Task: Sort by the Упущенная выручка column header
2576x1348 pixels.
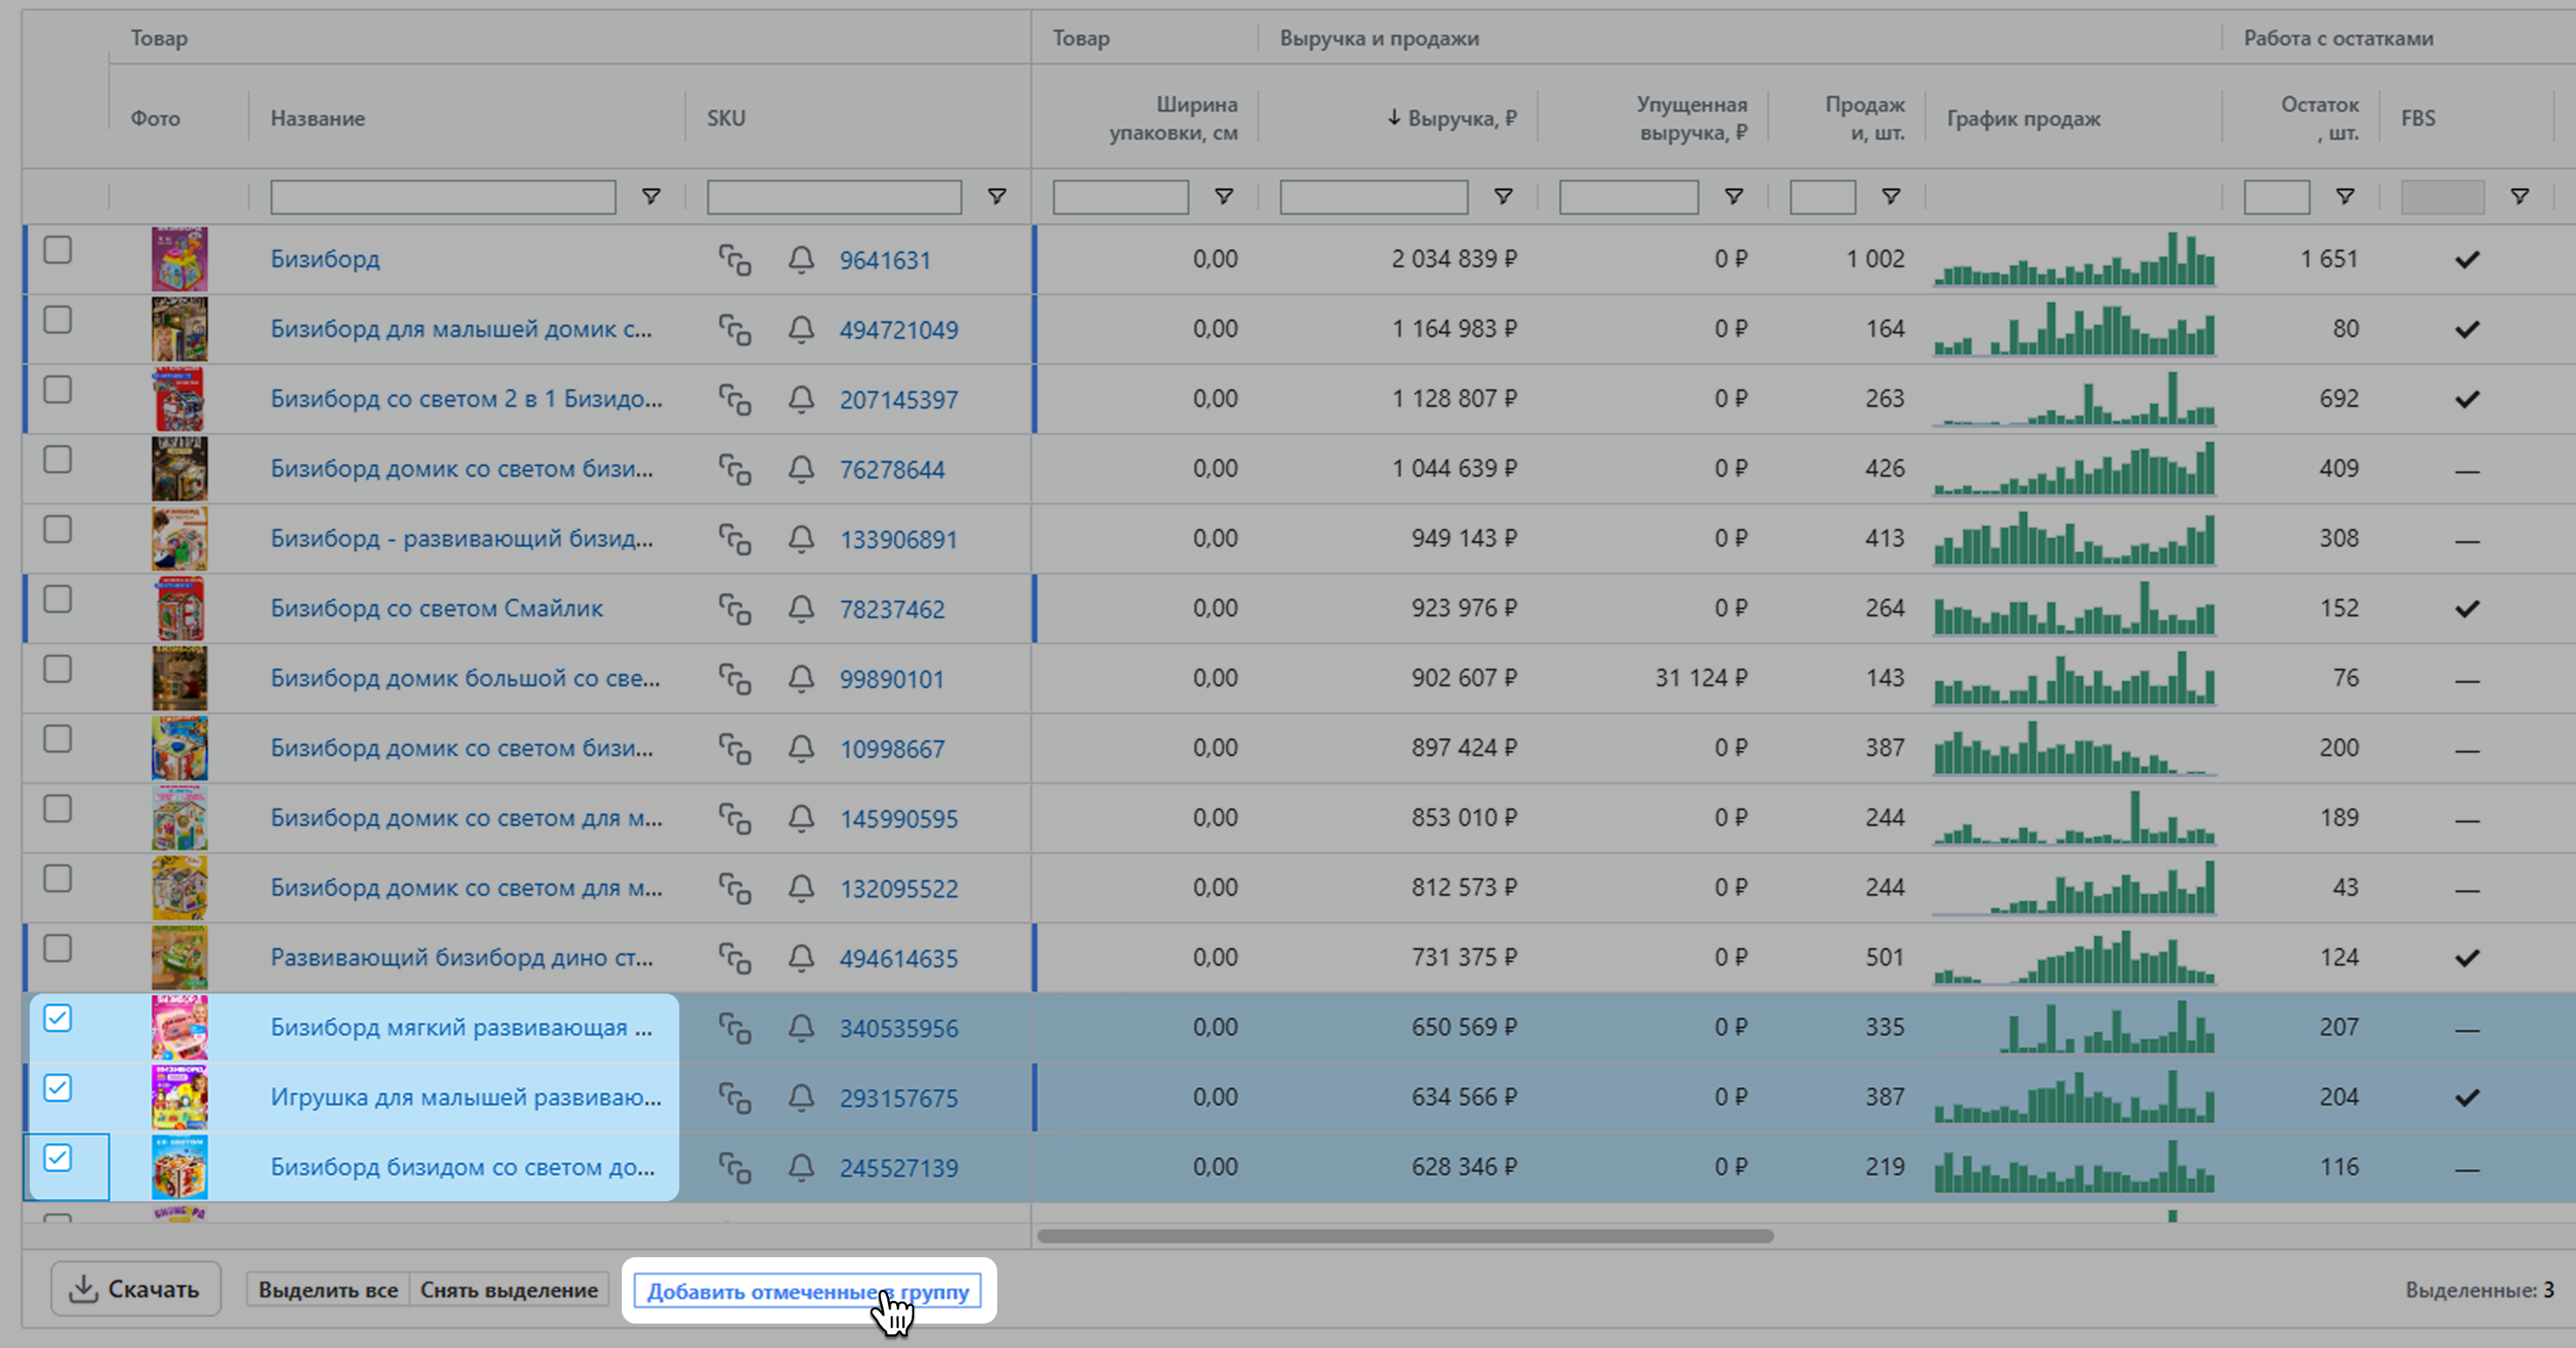Action: click(x=1691, y=118)
